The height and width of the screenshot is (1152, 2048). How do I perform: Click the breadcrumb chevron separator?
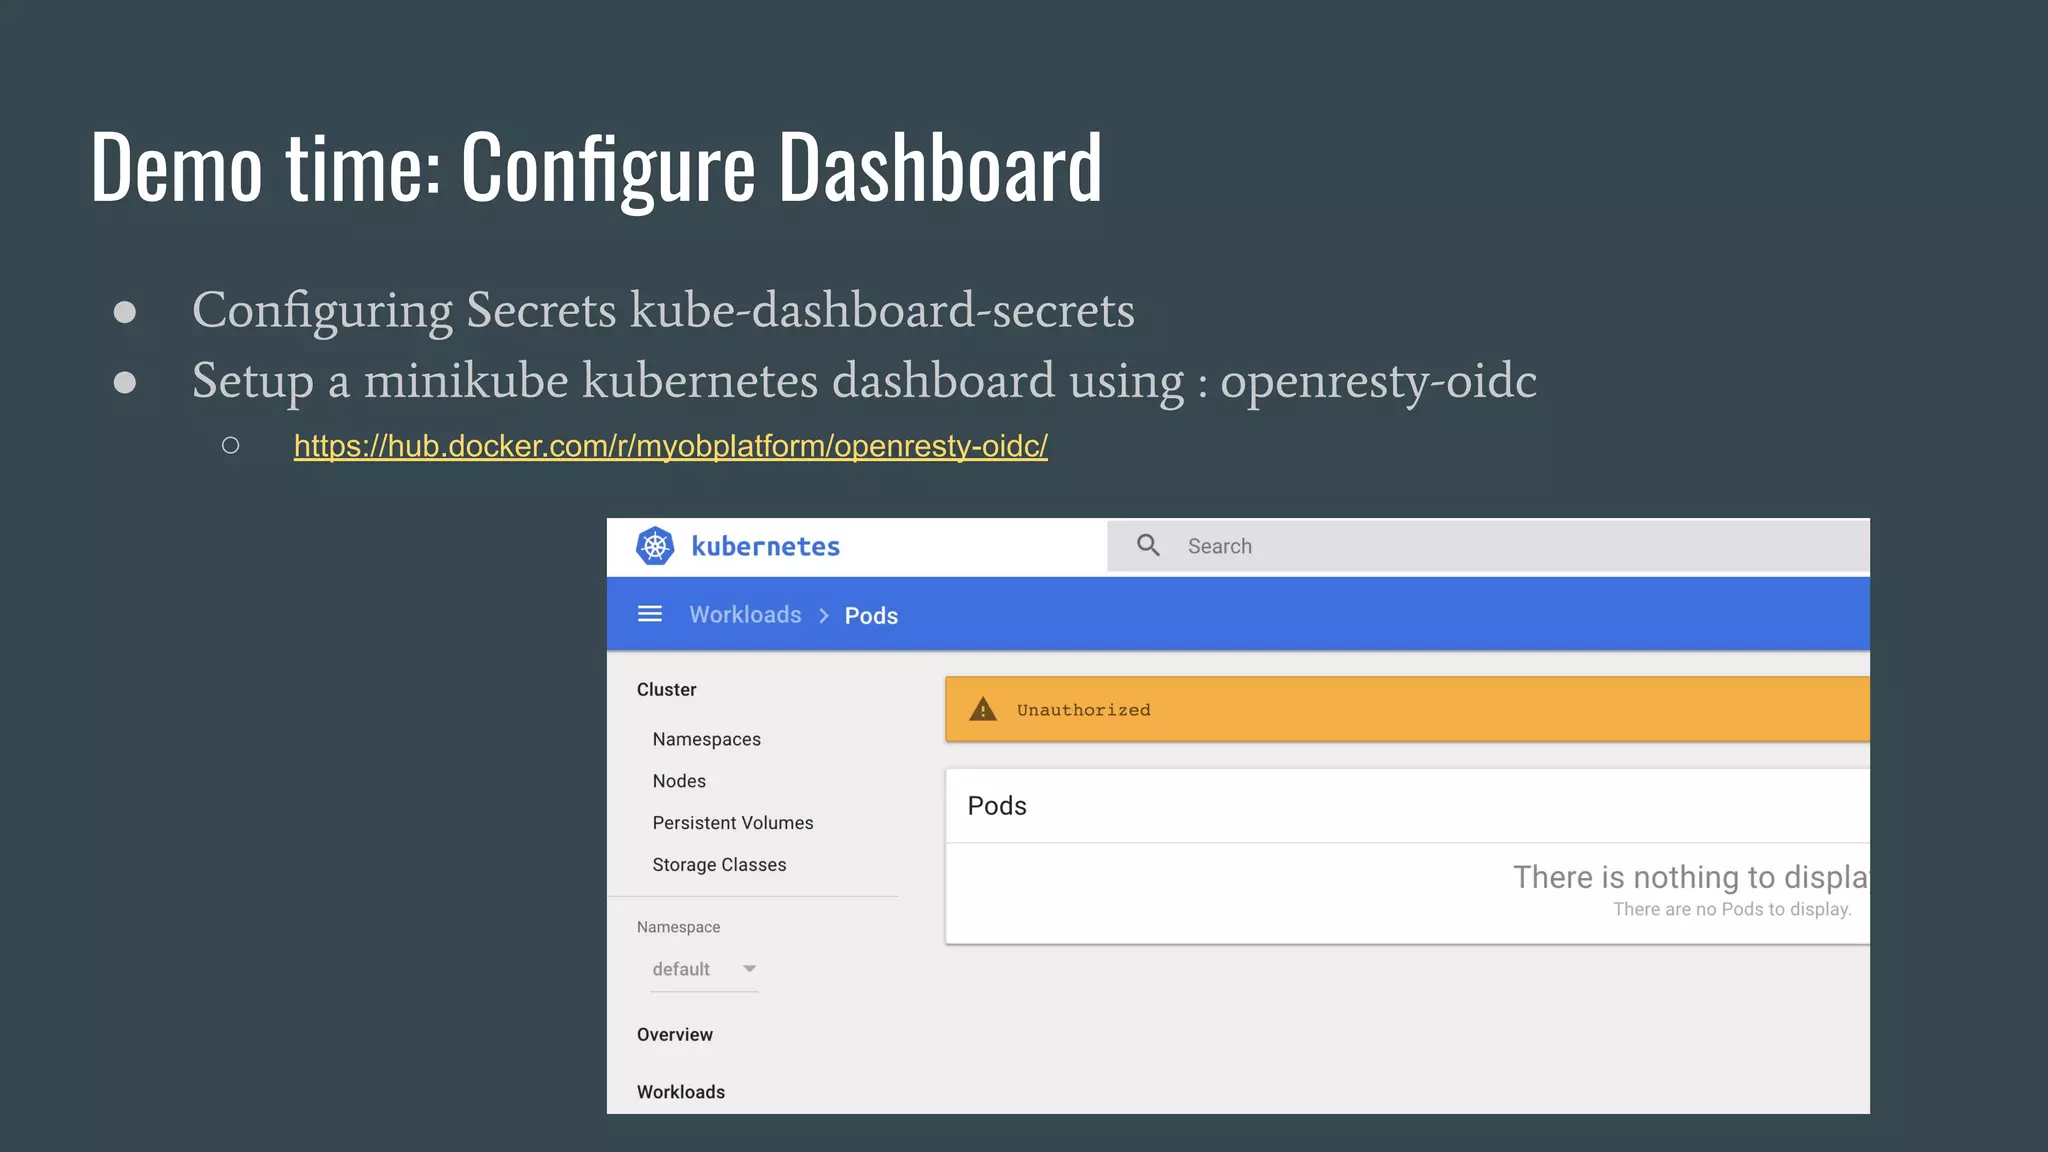(x=824, y=616)
